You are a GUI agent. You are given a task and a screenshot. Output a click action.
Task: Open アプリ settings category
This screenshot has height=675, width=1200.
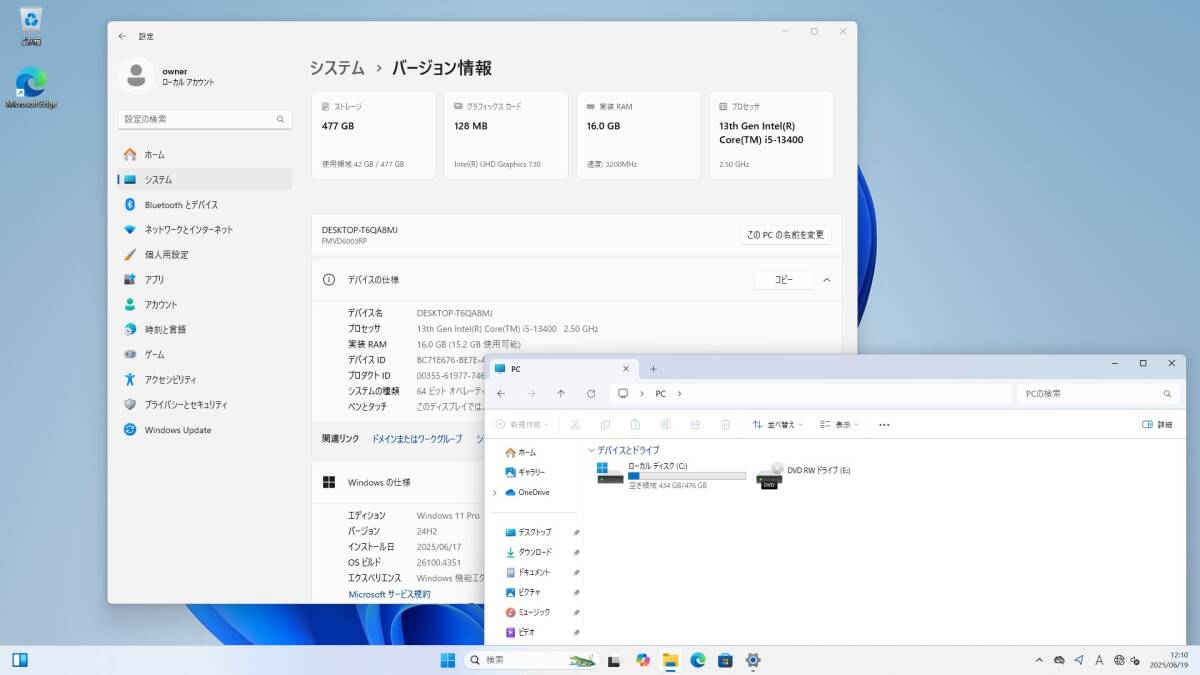[x=205, y=279]
